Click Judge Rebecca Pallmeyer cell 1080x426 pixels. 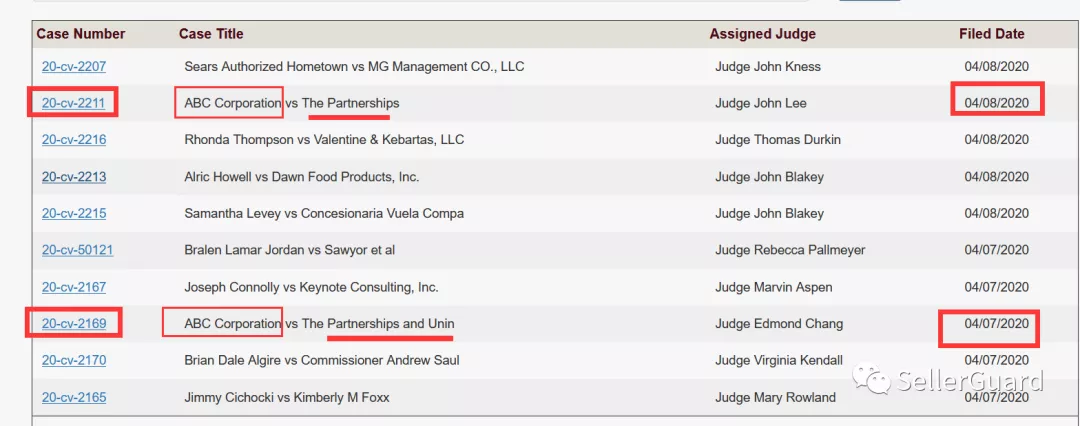tap(790, 250)
